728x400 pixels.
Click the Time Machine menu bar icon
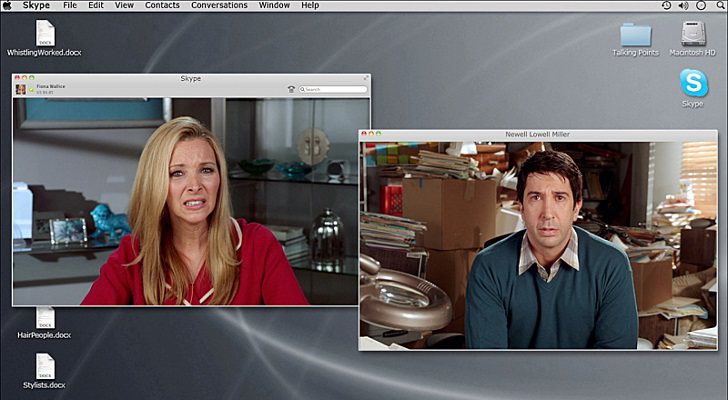[x=667, y=5]
